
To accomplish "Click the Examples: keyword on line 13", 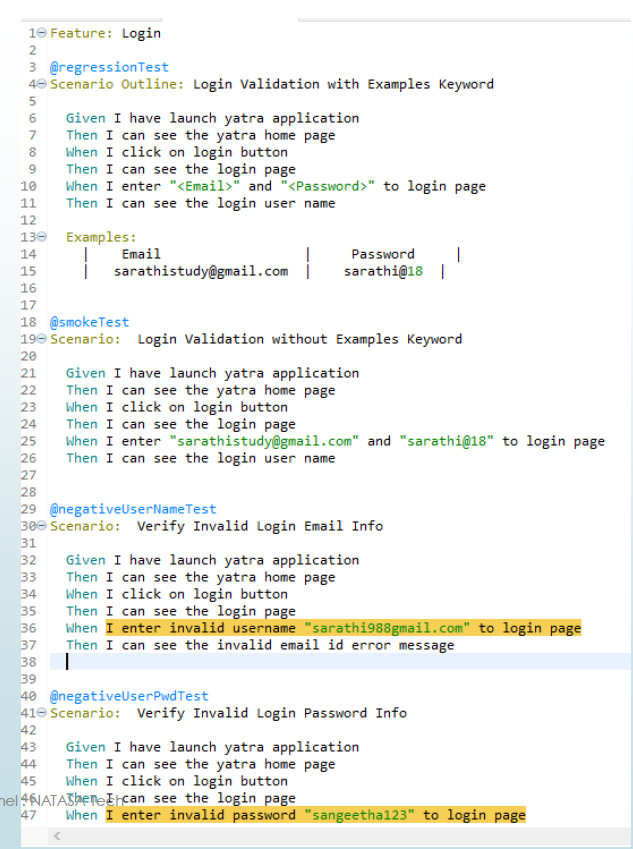I will coord(101,237).
